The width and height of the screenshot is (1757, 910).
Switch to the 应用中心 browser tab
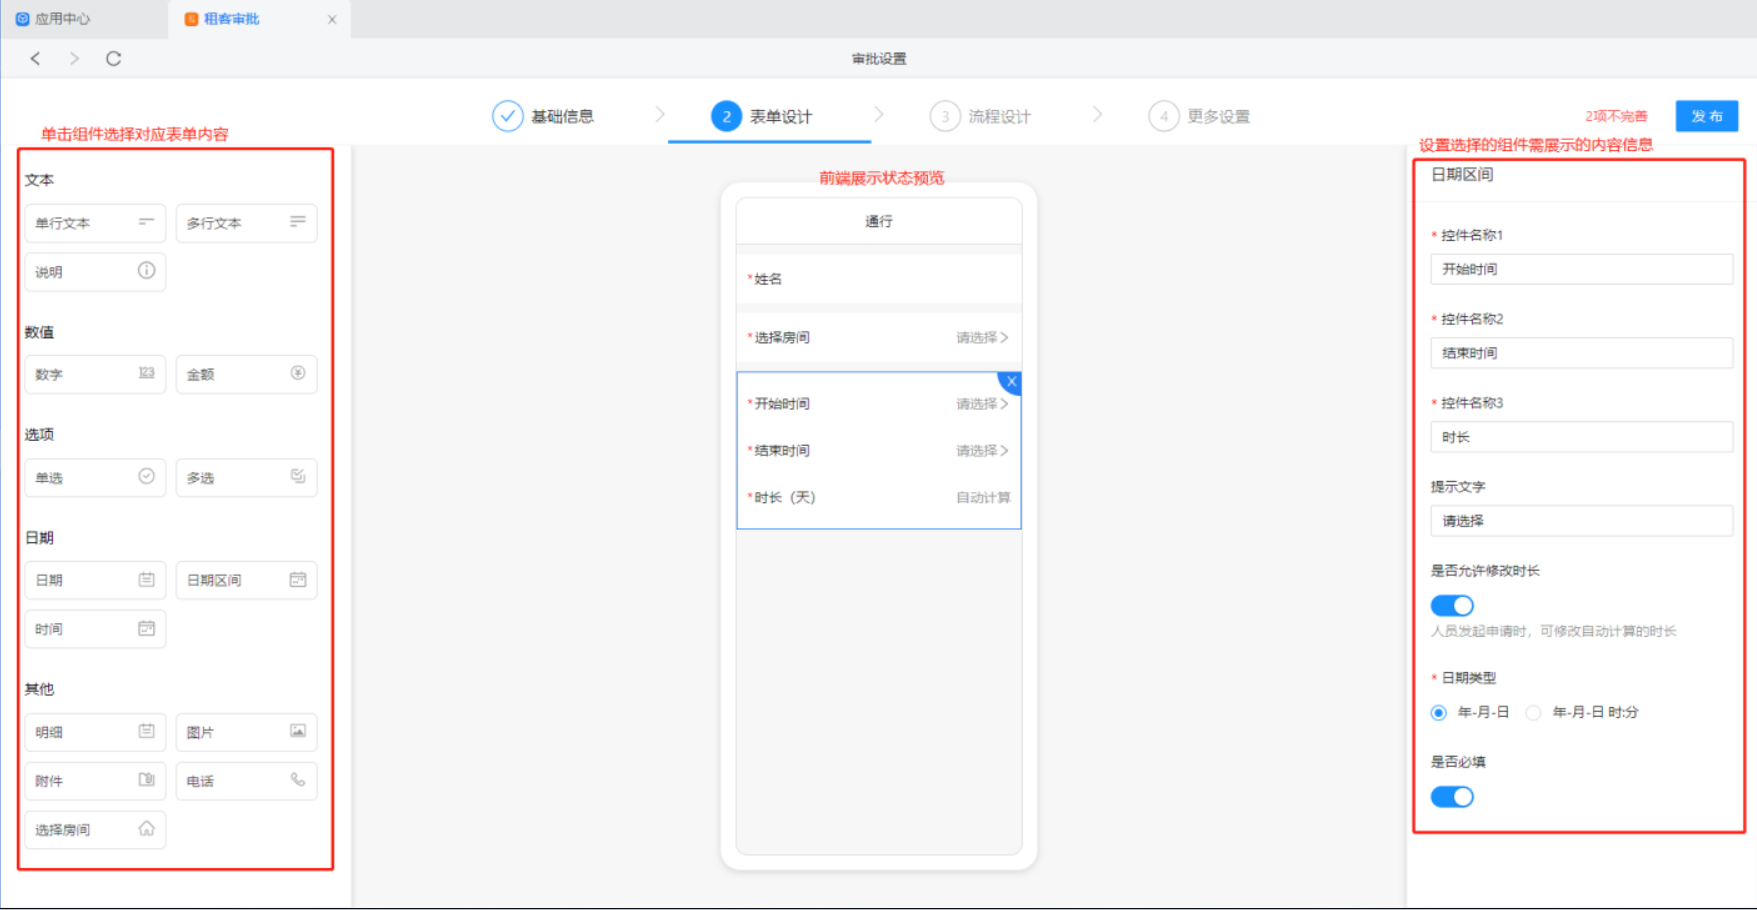coord(62,19)
